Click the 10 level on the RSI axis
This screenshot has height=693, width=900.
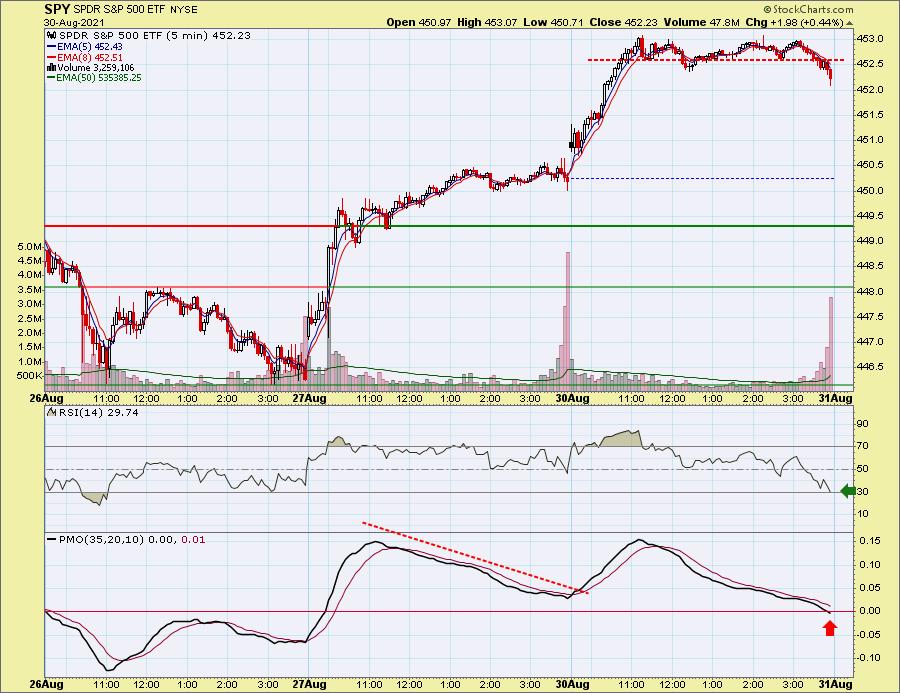pyautogui.click(x=863, y=514)
